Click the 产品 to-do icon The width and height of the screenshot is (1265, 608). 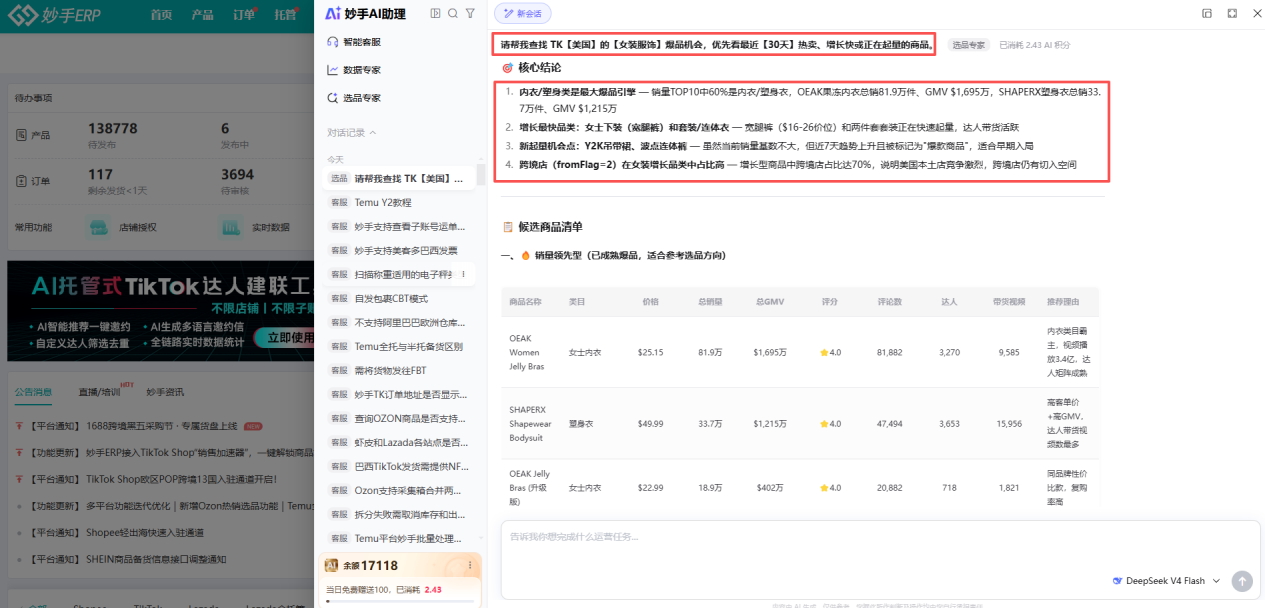pyautogui.click(x=22, y=135)
